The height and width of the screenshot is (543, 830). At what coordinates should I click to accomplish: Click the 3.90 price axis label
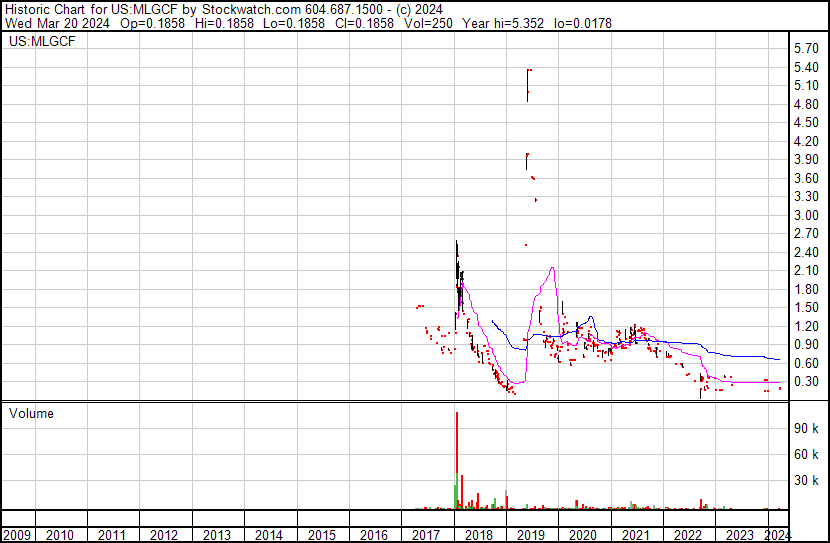[807, 160]
